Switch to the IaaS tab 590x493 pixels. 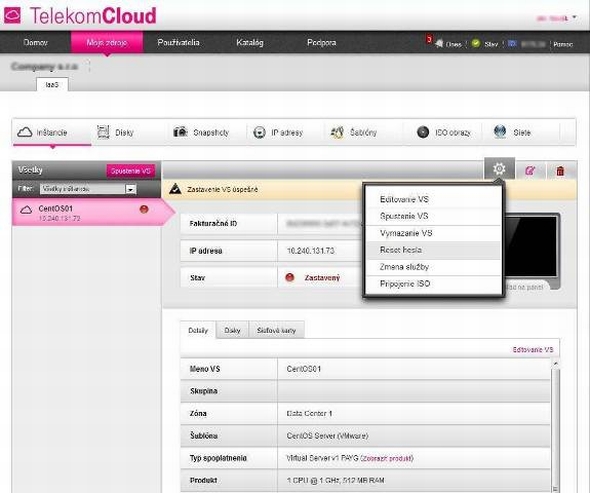52,85
